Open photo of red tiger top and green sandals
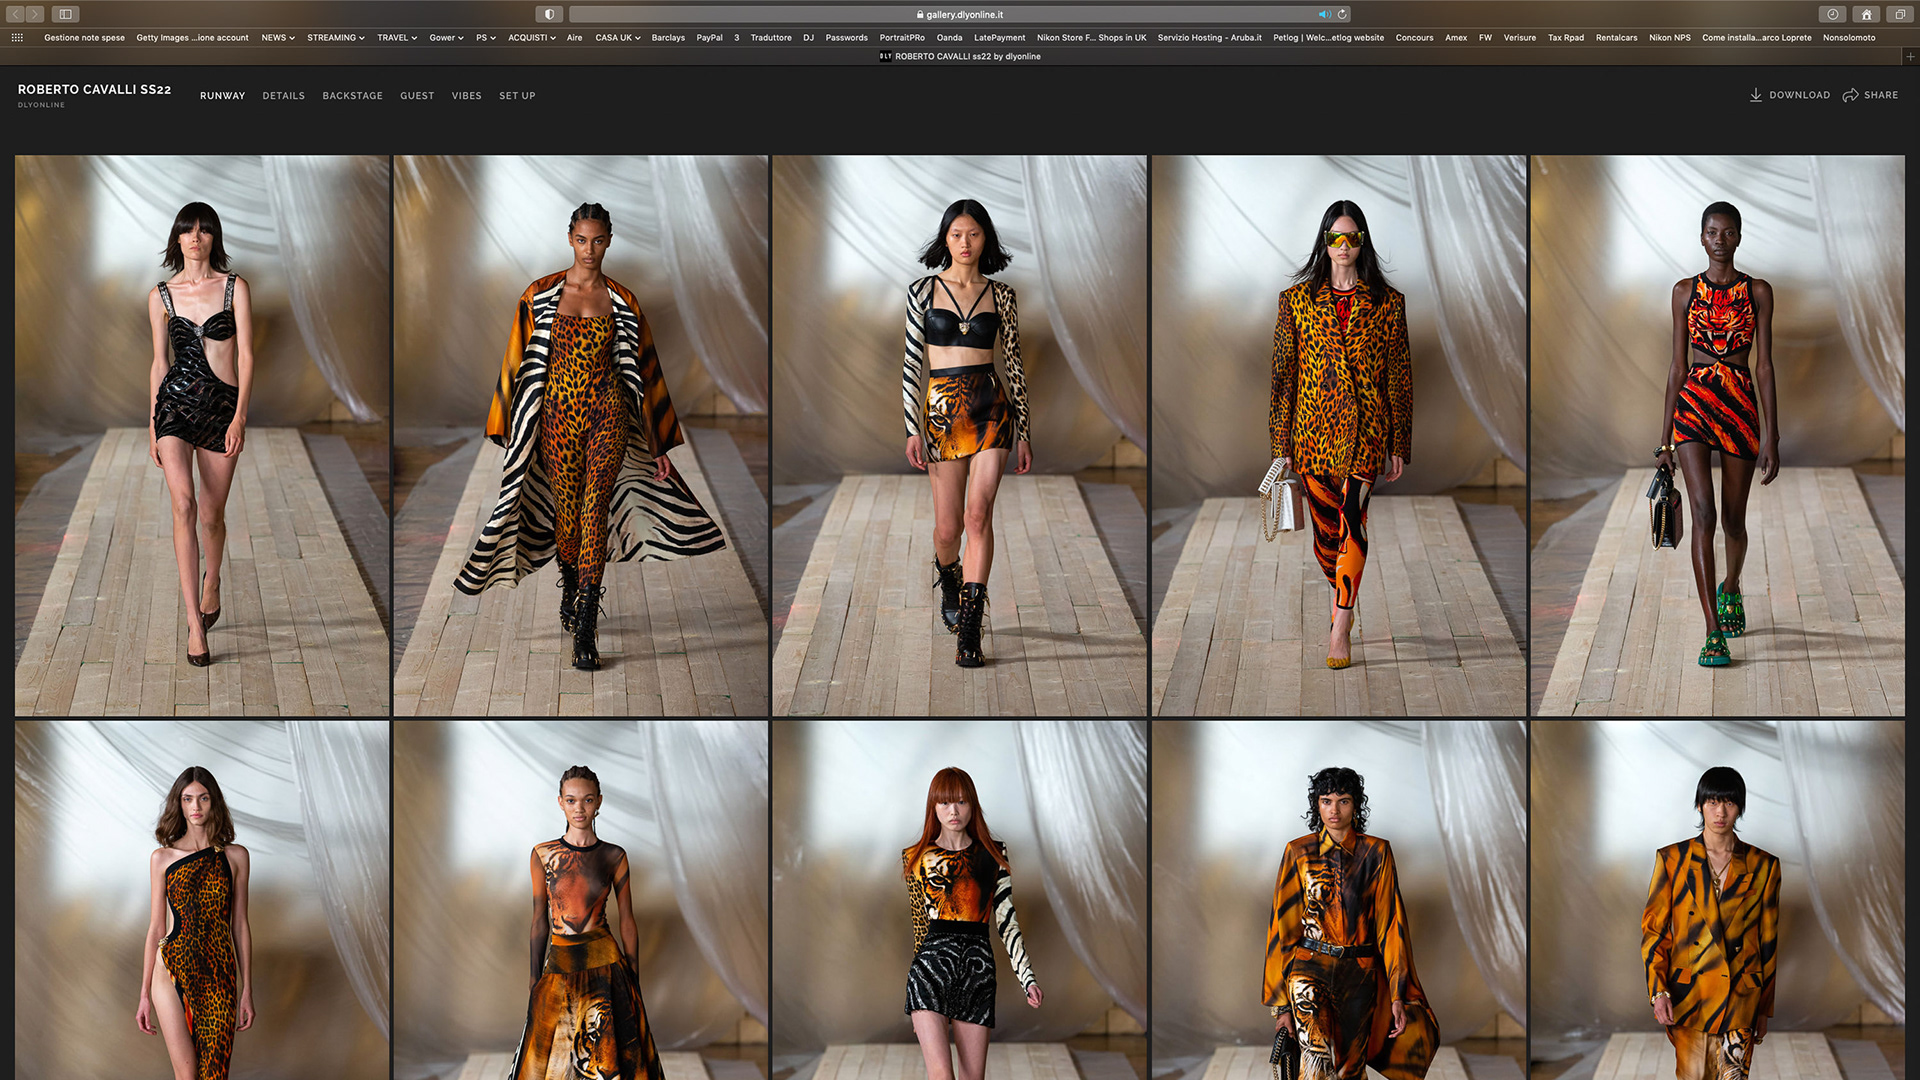 (x=1718, y=435)
